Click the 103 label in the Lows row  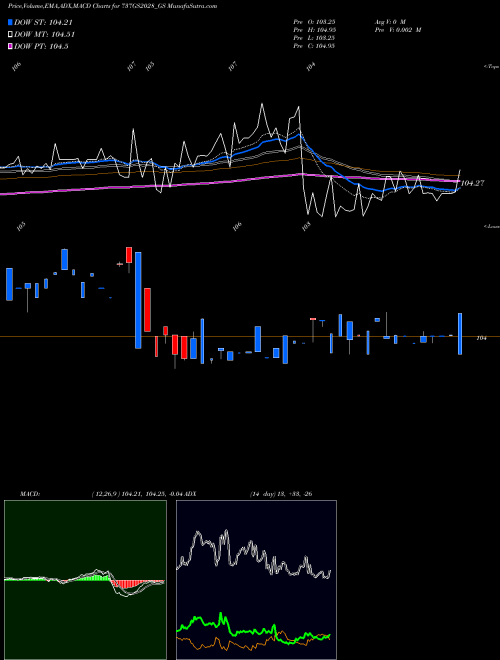(x=306, y=226)
